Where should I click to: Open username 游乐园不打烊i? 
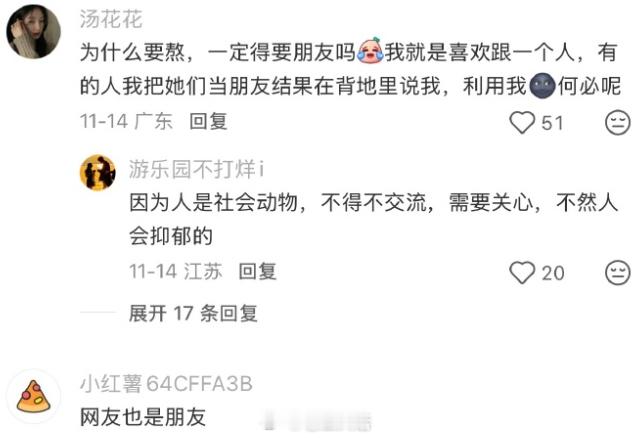197,169
